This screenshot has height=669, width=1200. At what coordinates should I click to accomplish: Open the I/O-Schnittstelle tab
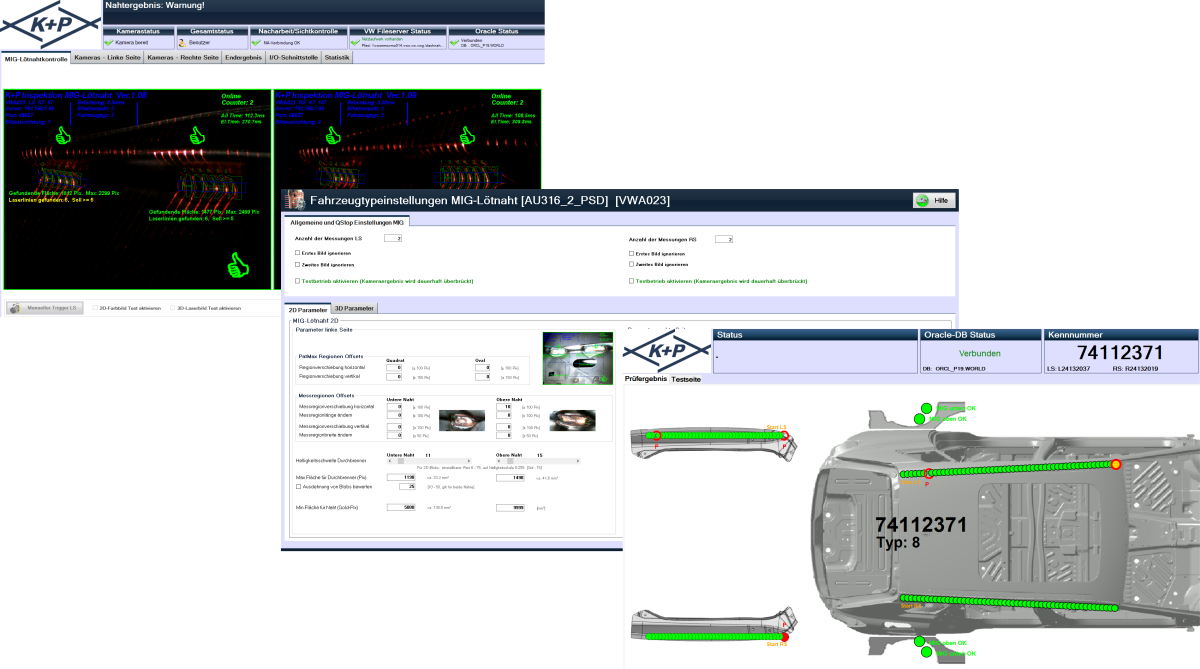294,59
